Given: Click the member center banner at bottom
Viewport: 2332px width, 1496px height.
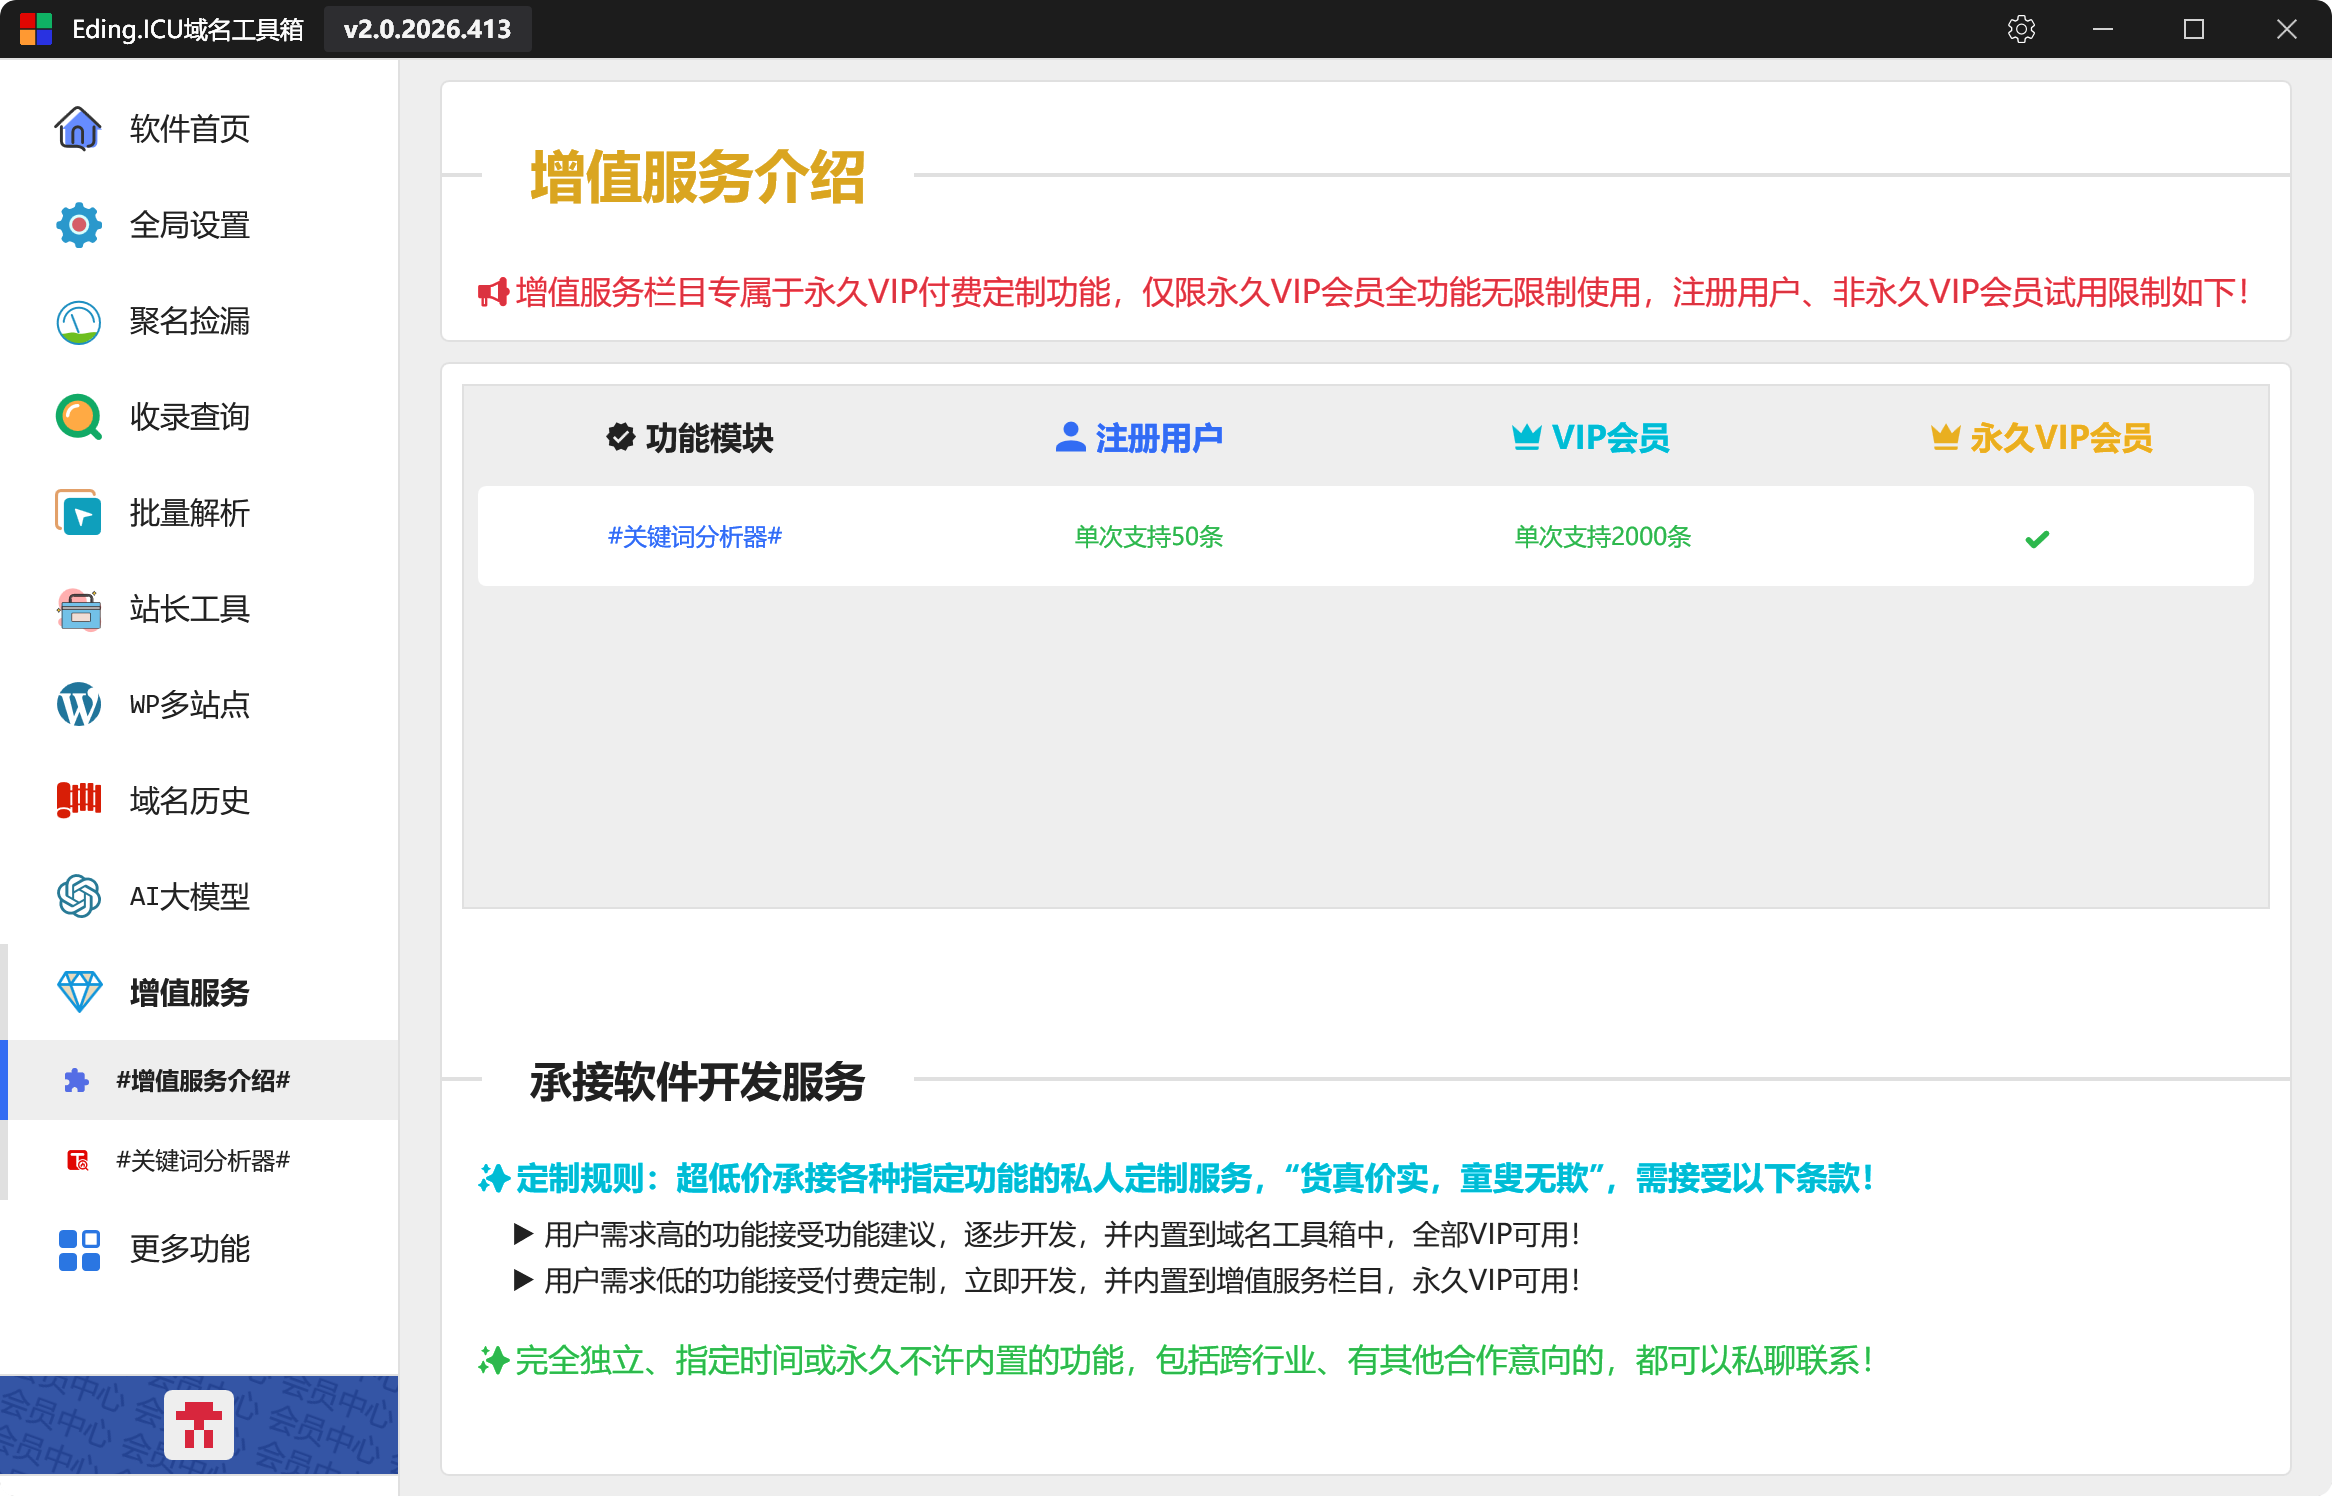Looking at the screenshot, I should pos(199,1425).
